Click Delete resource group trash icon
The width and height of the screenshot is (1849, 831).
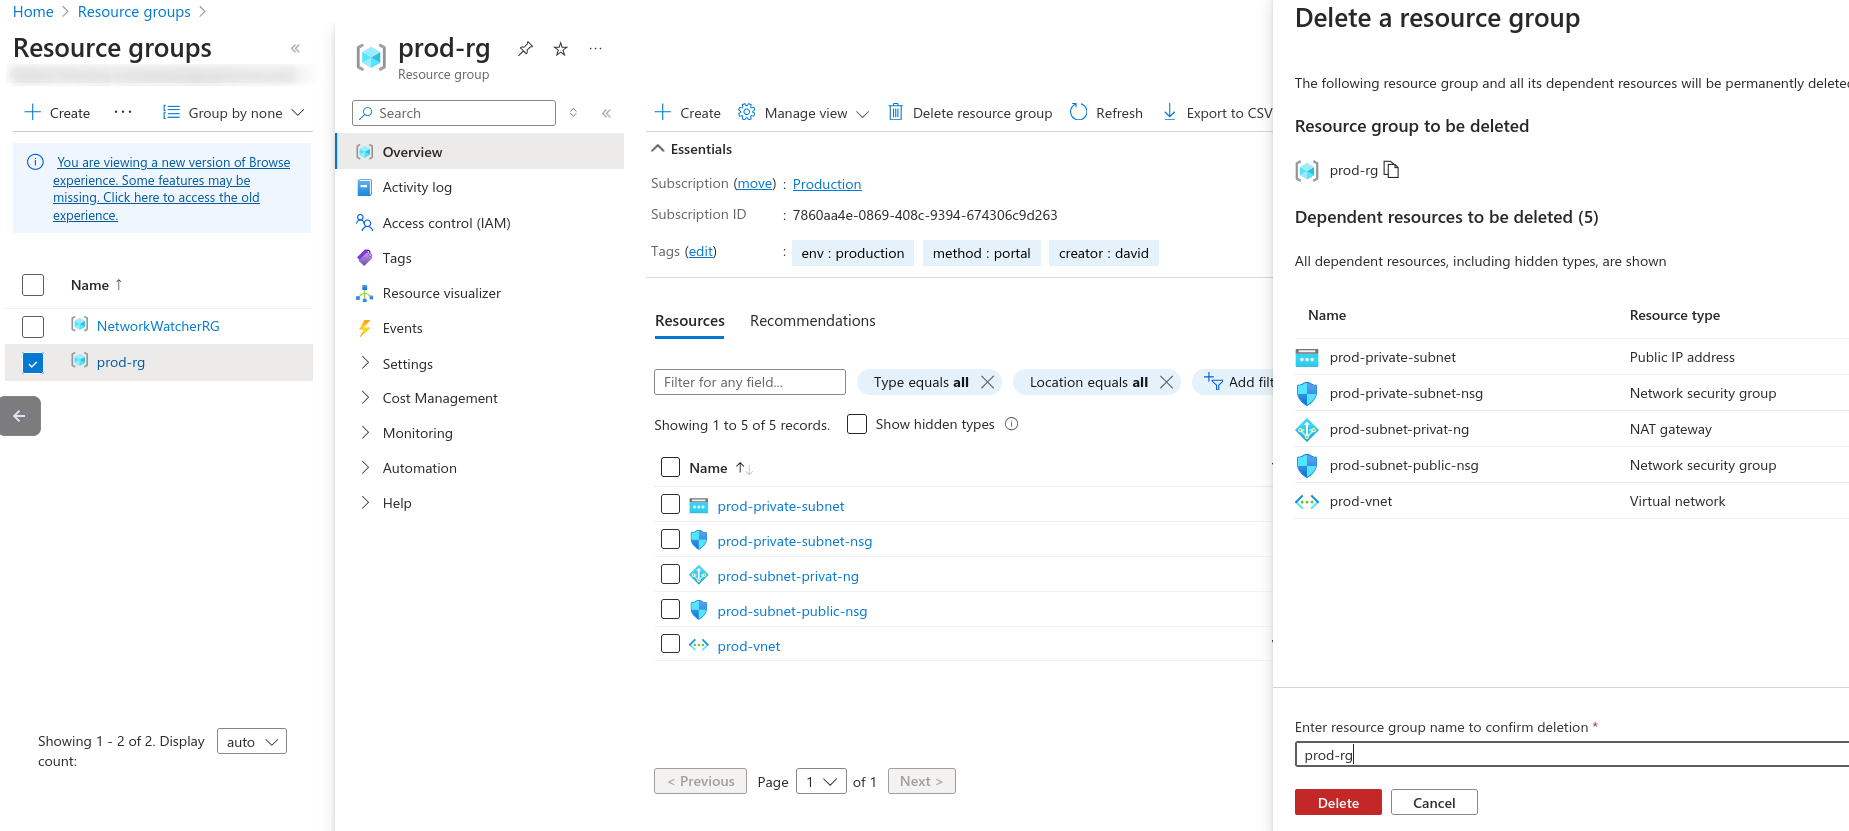click(x=896, y=112)
